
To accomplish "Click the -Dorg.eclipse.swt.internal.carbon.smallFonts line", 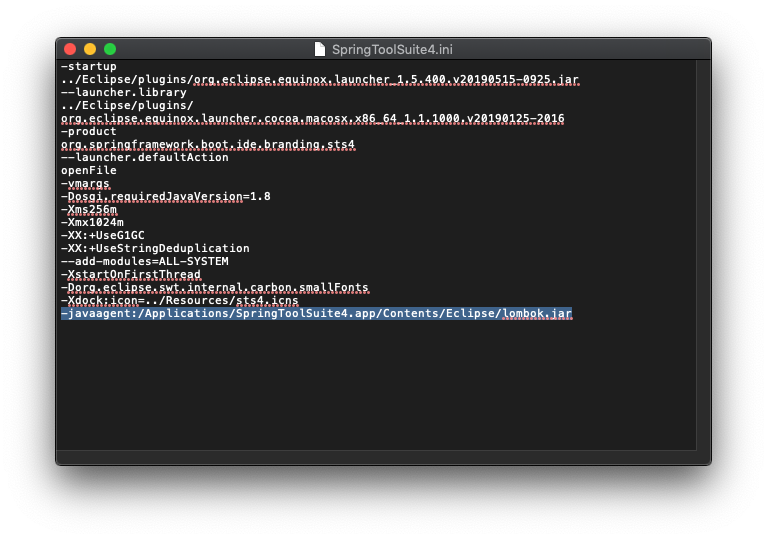I will pos(215,287).
